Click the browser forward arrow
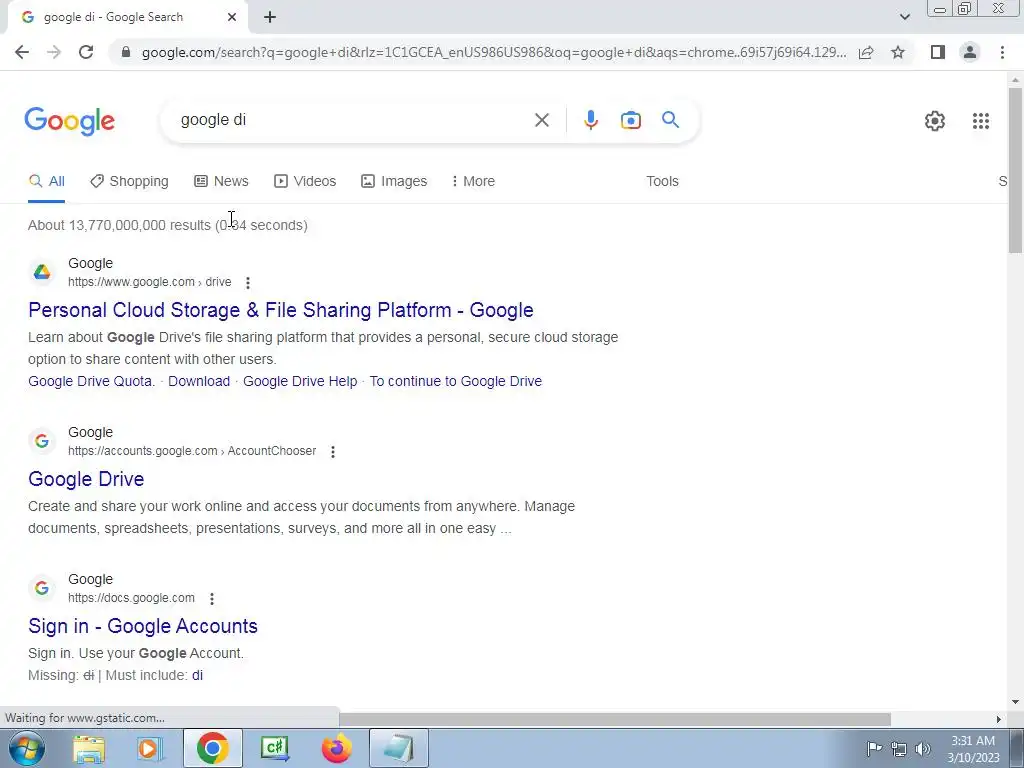 tap(54, 52)
